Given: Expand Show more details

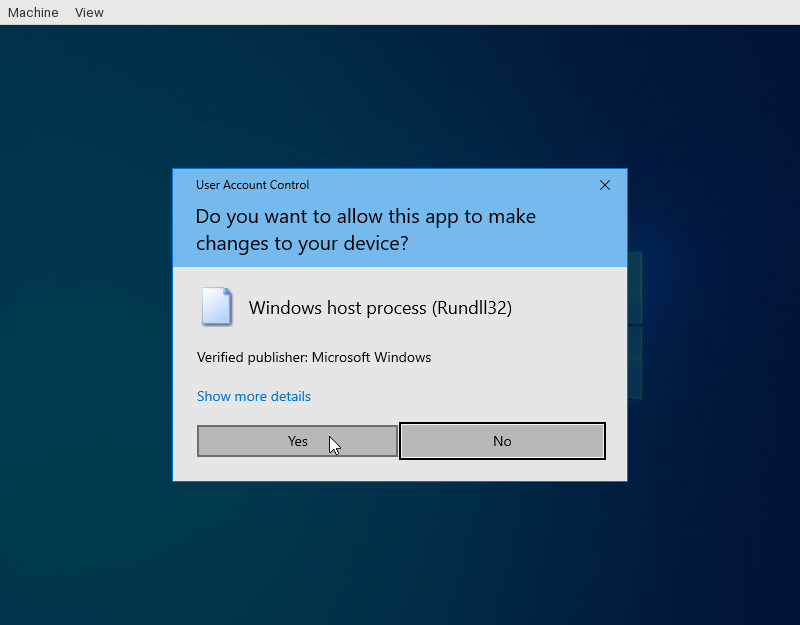Looking at the screenshot, I should tap(254, 396).
